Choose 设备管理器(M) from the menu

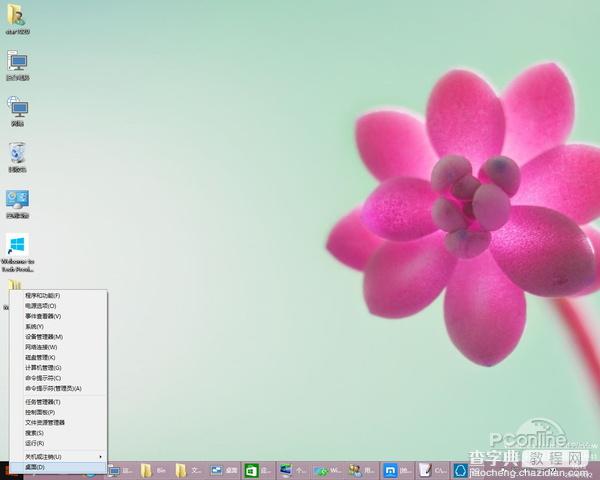tap(58, 337)
